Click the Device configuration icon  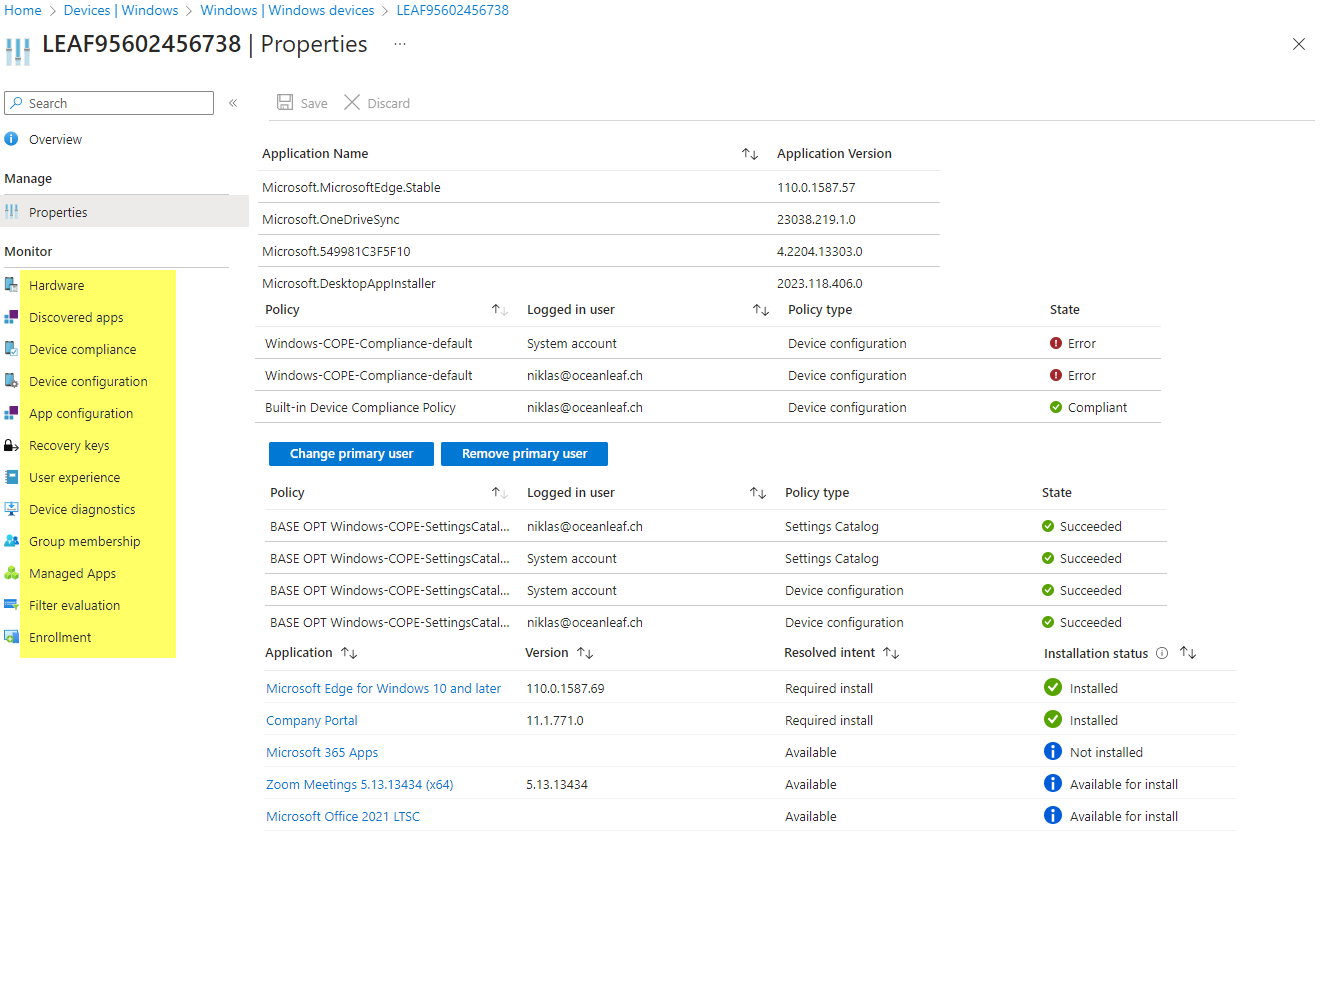click(11, 381)
